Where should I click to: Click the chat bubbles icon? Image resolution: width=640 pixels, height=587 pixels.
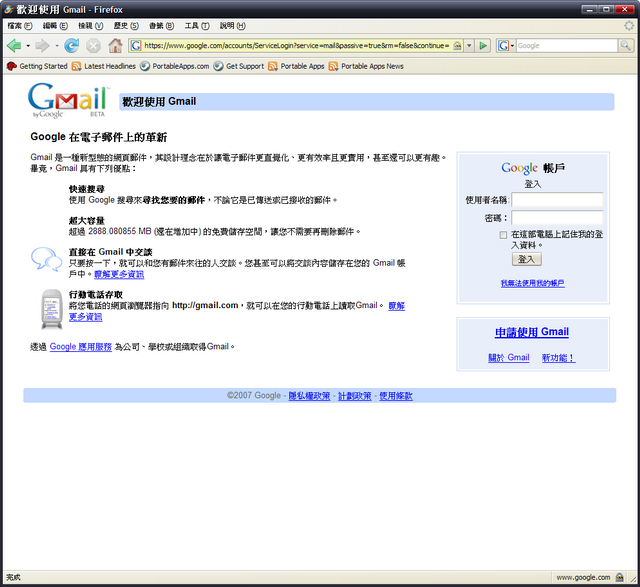(47, 259)
